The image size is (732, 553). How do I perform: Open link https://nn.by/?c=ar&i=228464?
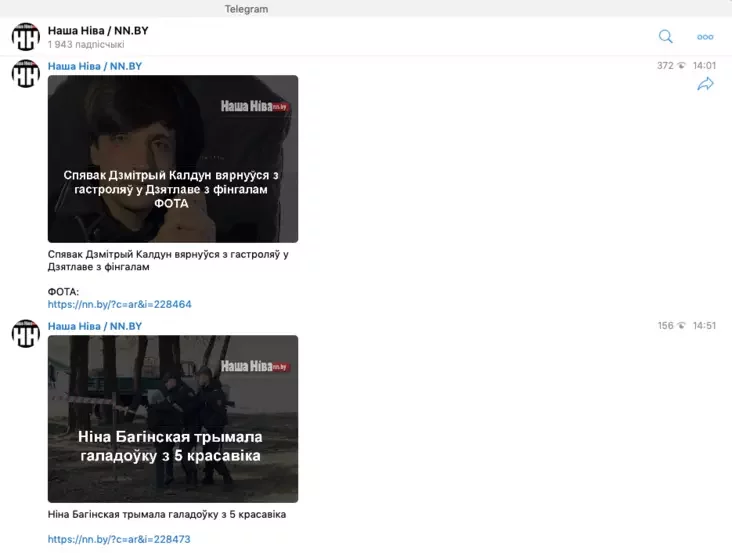coord(120,304)
